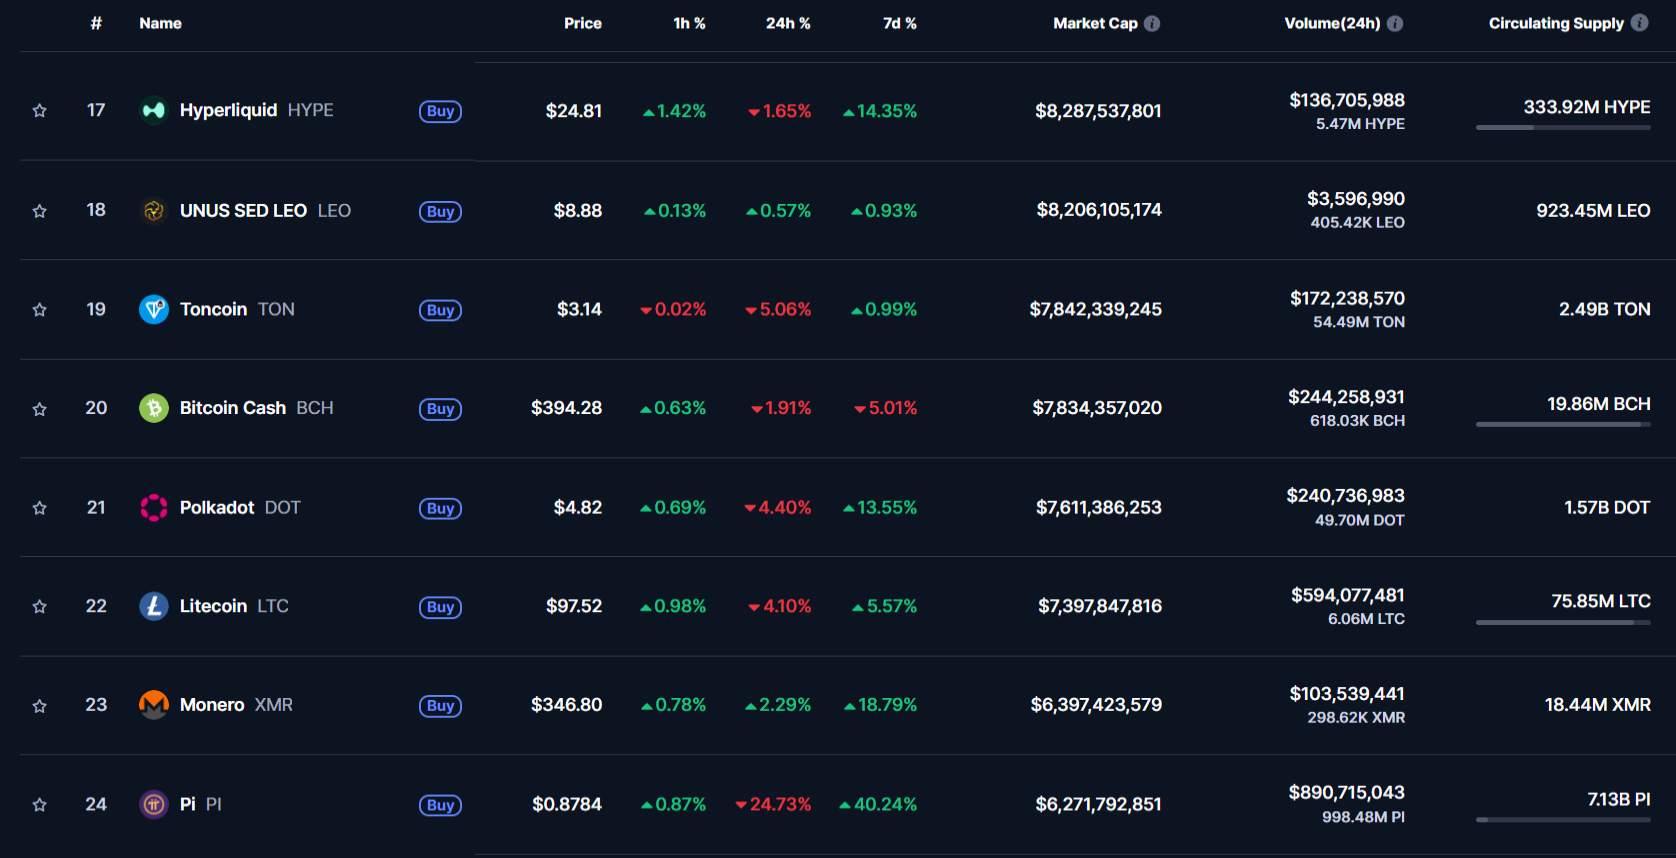Buy Monero XMR
The image size is (1676, 858).
(x=440, y=706)
